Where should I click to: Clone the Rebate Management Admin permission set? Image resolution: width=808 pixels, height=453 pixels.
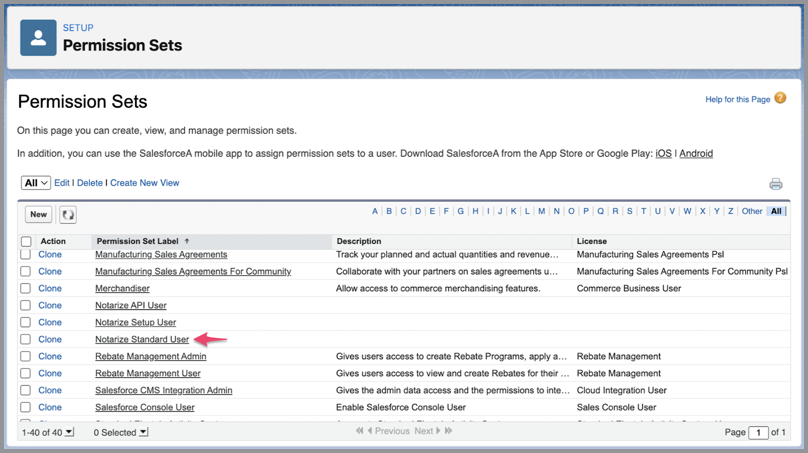click(x=50, y=356)
